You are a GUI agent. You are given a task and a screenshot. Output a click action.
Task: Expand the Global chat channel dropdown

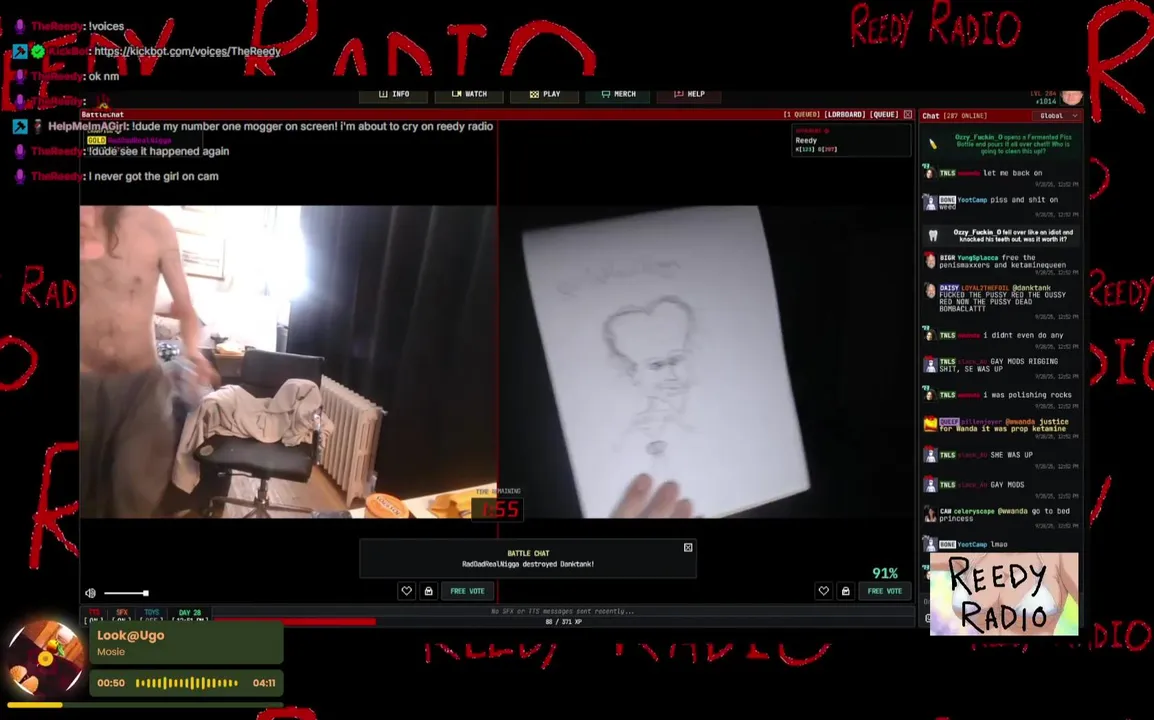pyautogui.click(x=1058, y=116)
